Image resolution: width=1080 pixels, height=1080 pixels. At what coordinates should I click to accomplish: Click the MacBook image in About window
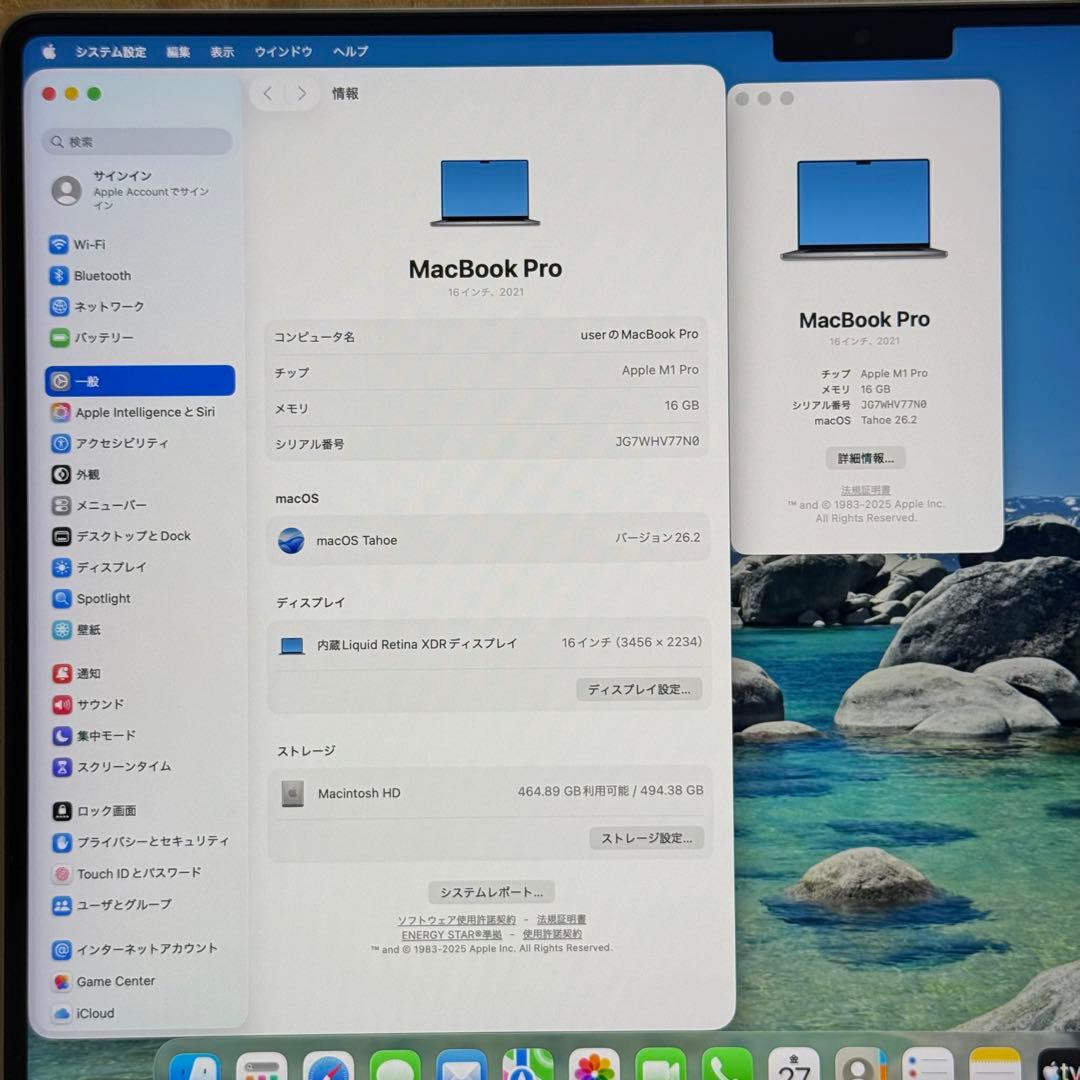tap(864, 209)
